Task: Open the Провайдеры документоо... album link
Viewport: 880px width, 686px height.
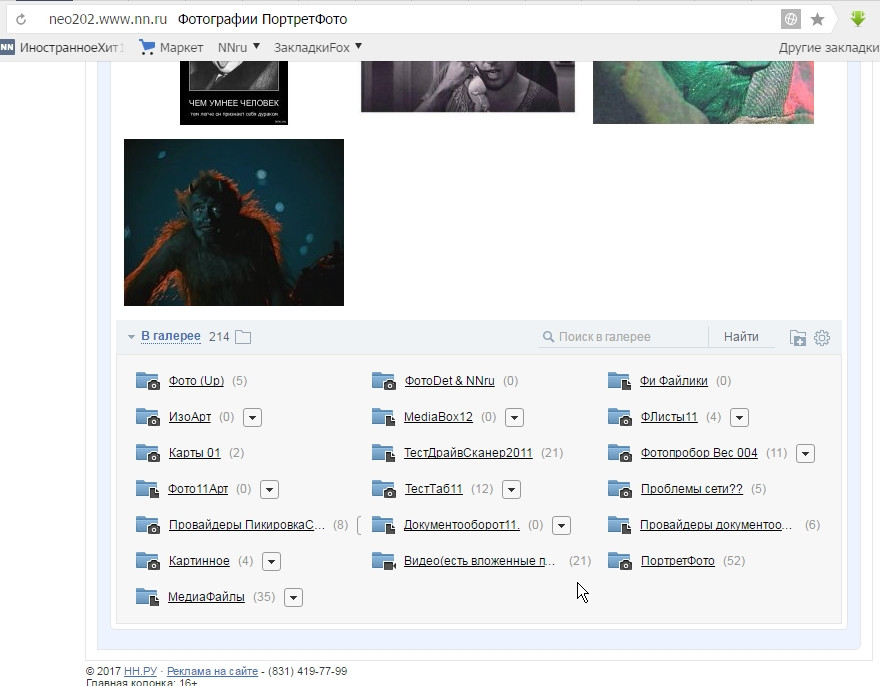Action: (x=716, y=525)
